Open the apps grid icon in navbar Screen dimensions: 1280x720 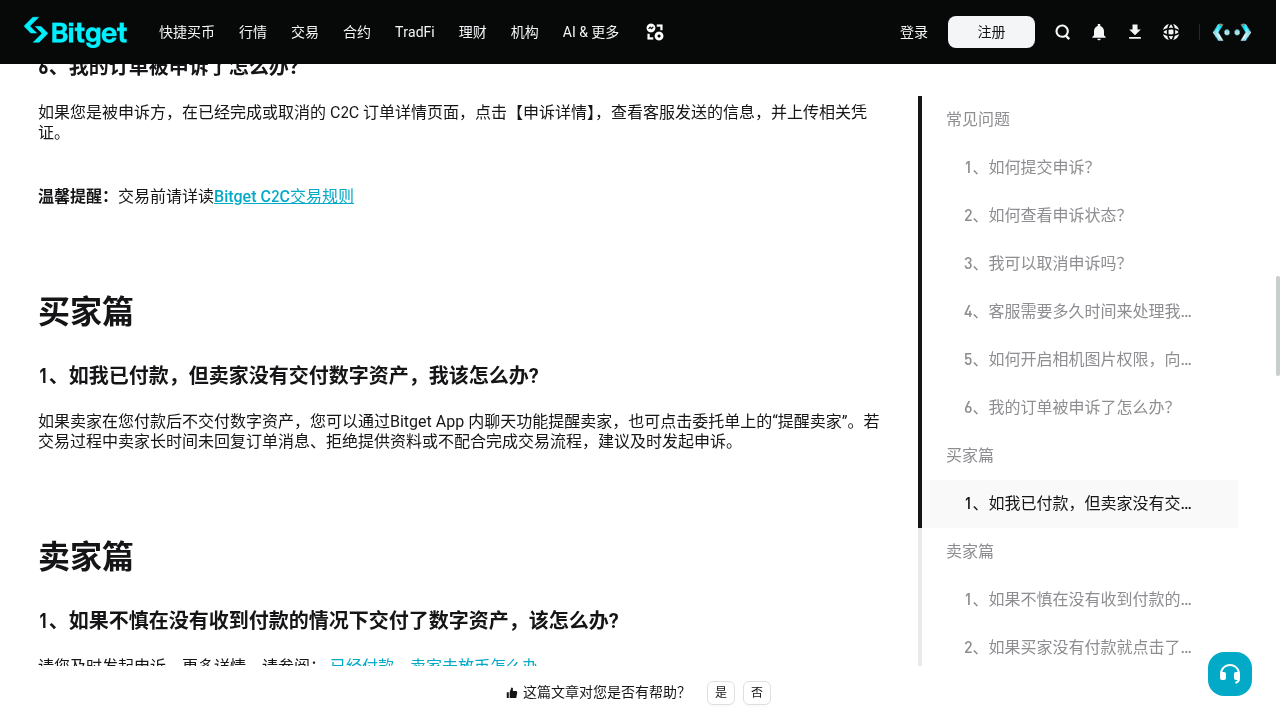655,32
